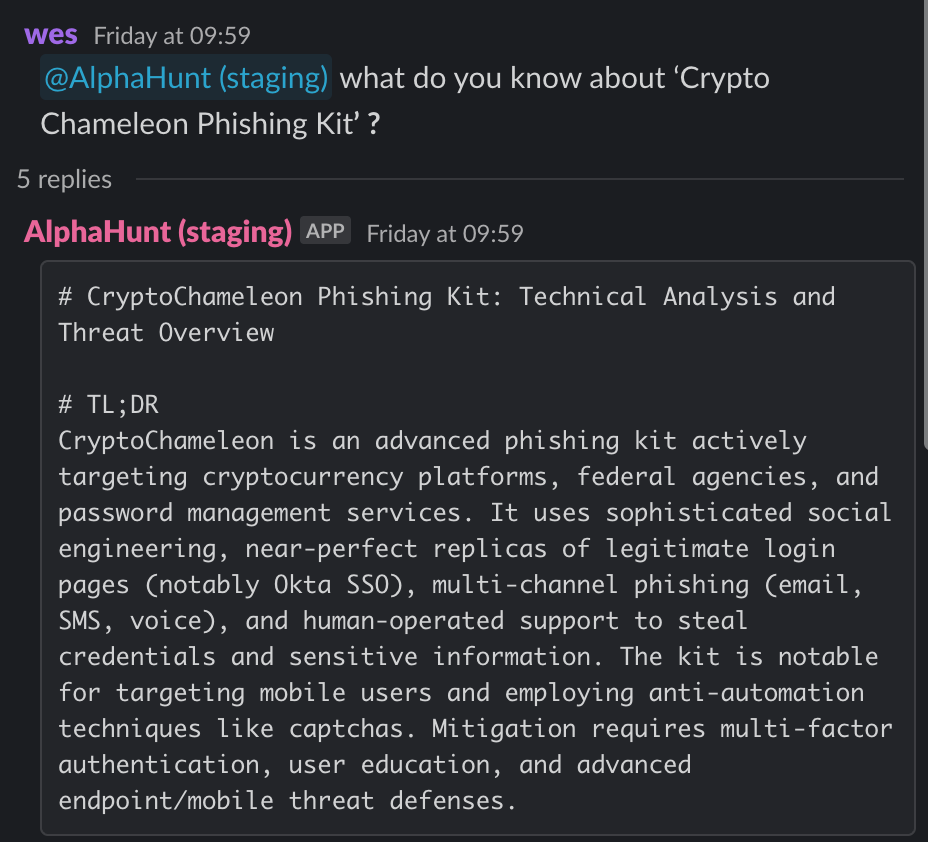Click 'human-operated support' in the code block

click(x=461, y=621)
